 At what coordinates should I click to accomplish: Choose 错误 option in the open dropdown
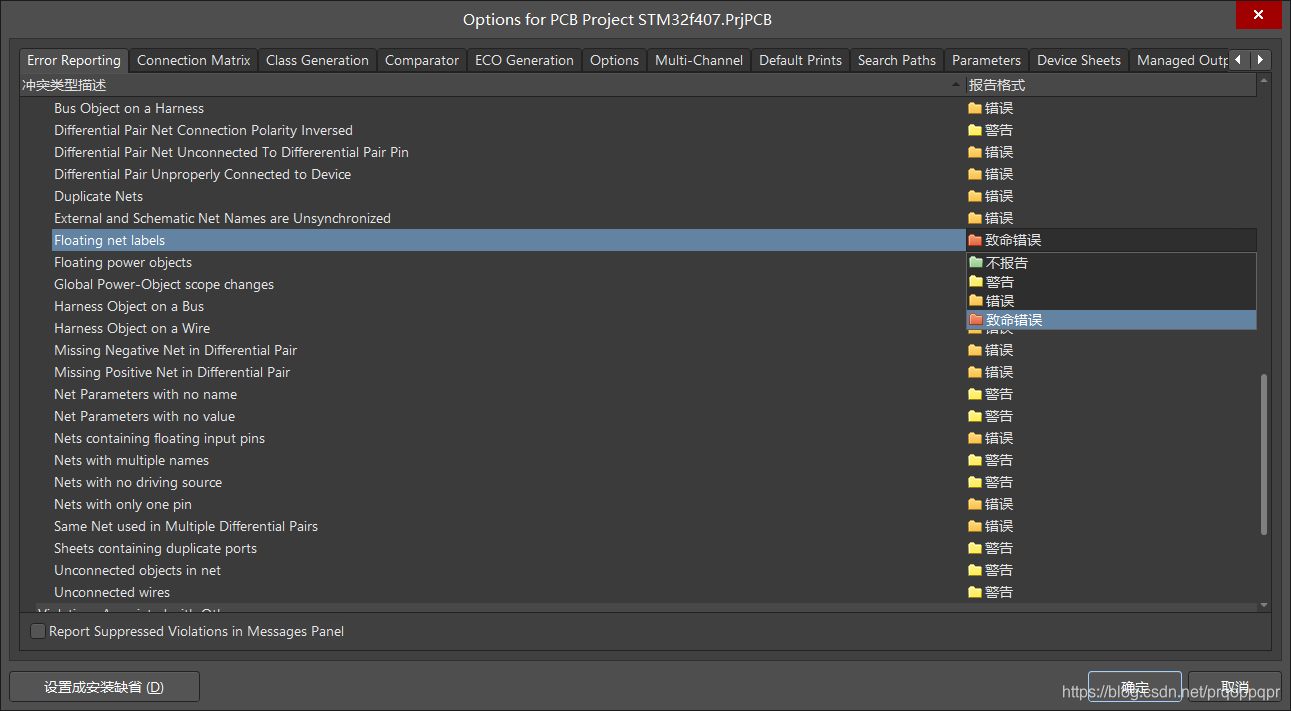1000,301
